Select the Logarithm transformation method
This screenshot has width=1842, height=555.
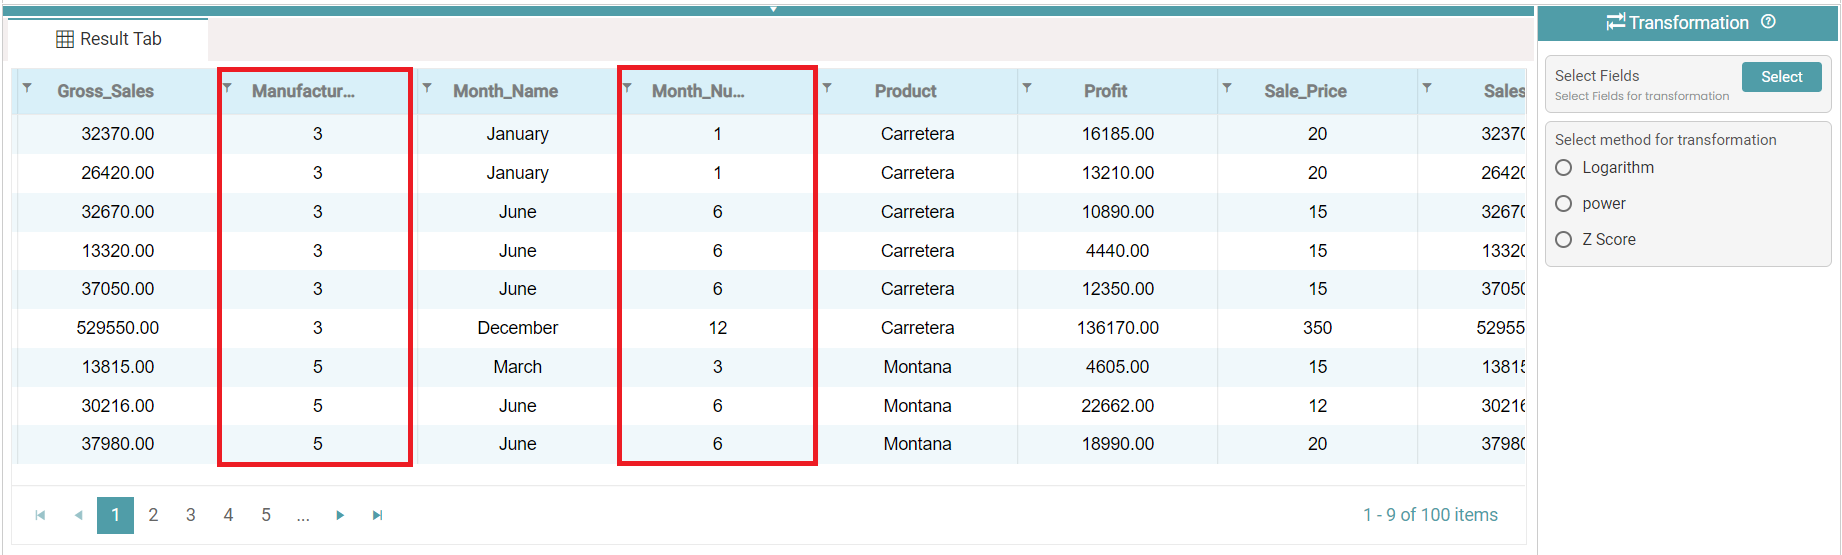pyautogui.click(x=1564, y=168)
